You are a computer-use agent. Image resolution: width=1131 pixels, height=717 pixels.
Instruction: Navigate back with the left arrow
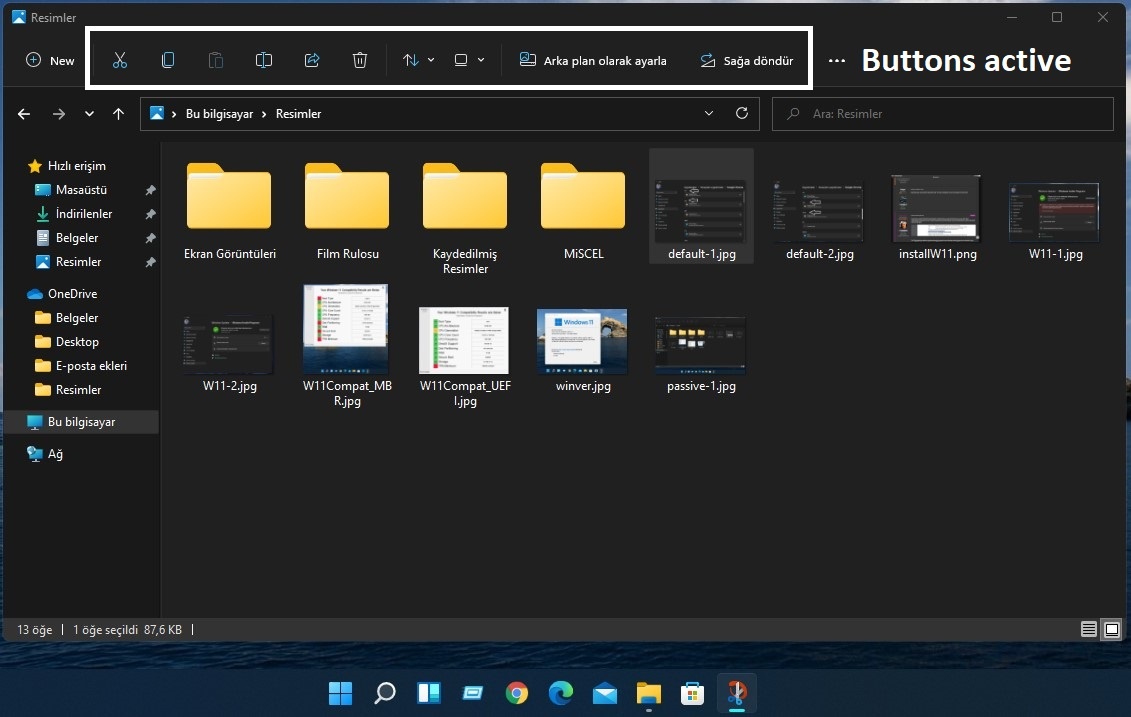[24, 114]
